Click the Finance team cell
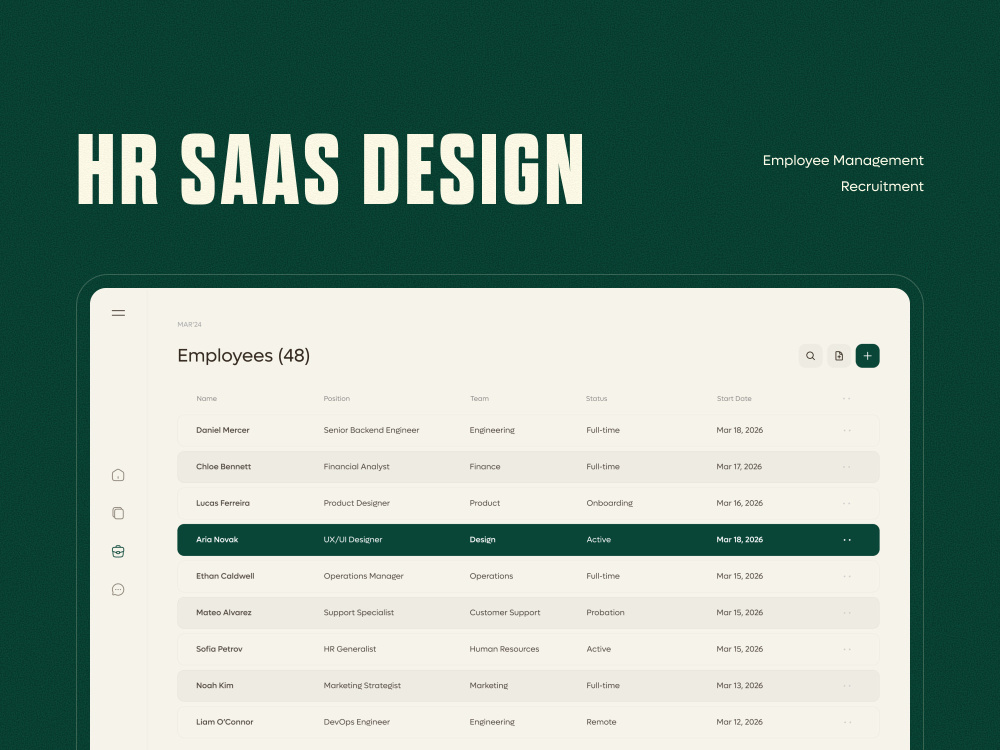1000x750 pixels. [485, 466]
